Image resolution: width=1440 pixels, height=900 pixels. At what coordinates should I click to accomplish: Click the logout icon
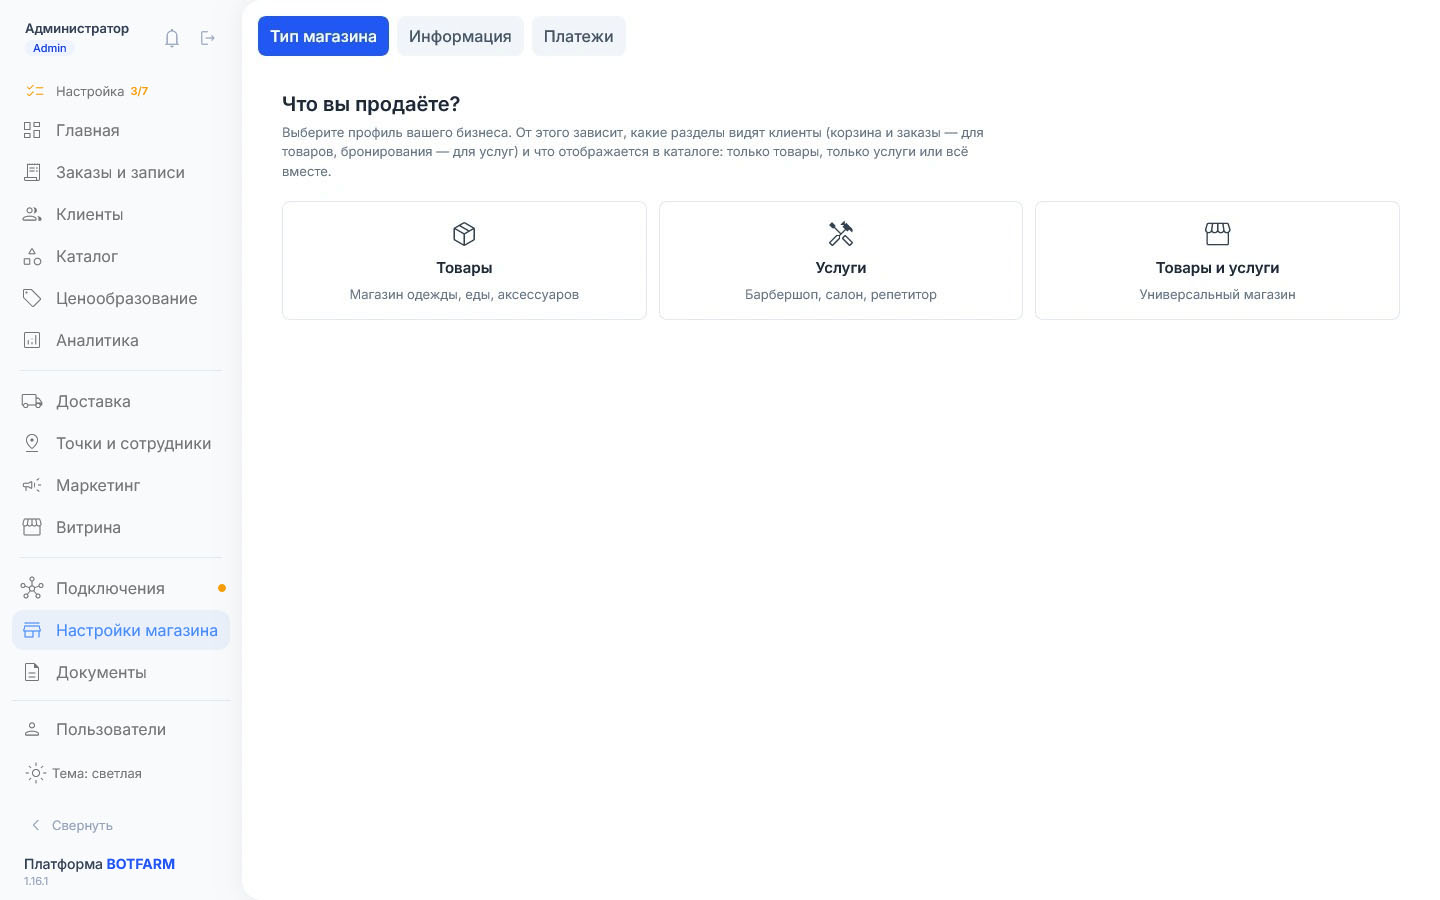(x=208, y=38)
